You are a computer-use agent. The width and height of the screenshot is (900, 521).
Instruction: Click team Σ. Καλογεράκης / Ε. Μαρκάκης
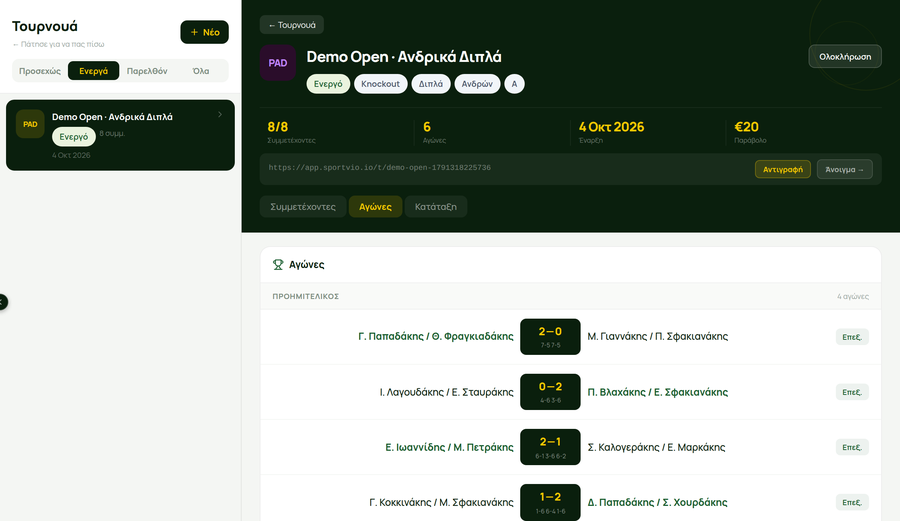(656, 447)
